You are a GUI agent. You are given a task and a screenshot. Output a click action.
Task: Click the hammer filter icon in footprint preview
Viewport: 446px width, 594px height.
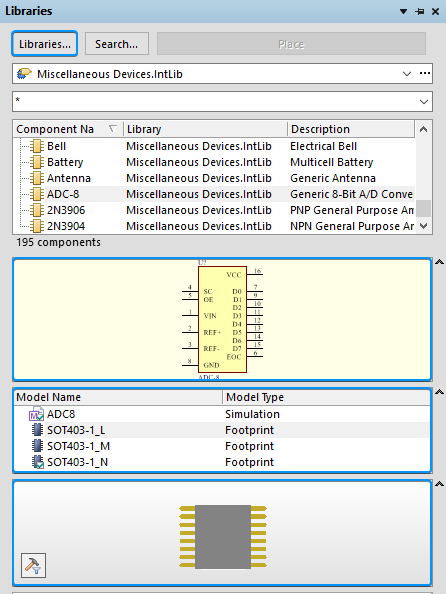[x=33, y=565]
